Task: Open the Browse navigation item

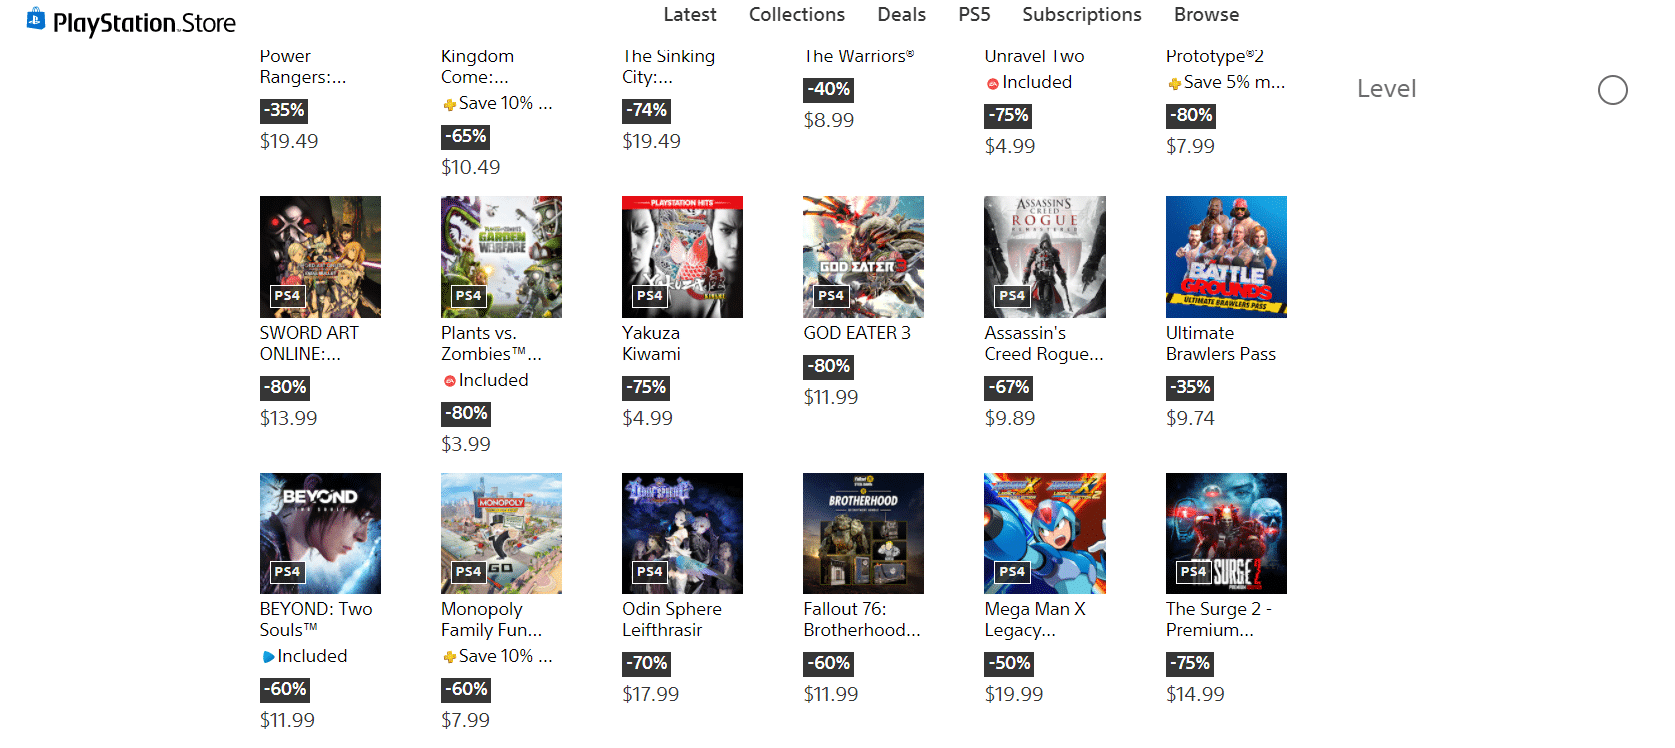Action: (1206, 15)
